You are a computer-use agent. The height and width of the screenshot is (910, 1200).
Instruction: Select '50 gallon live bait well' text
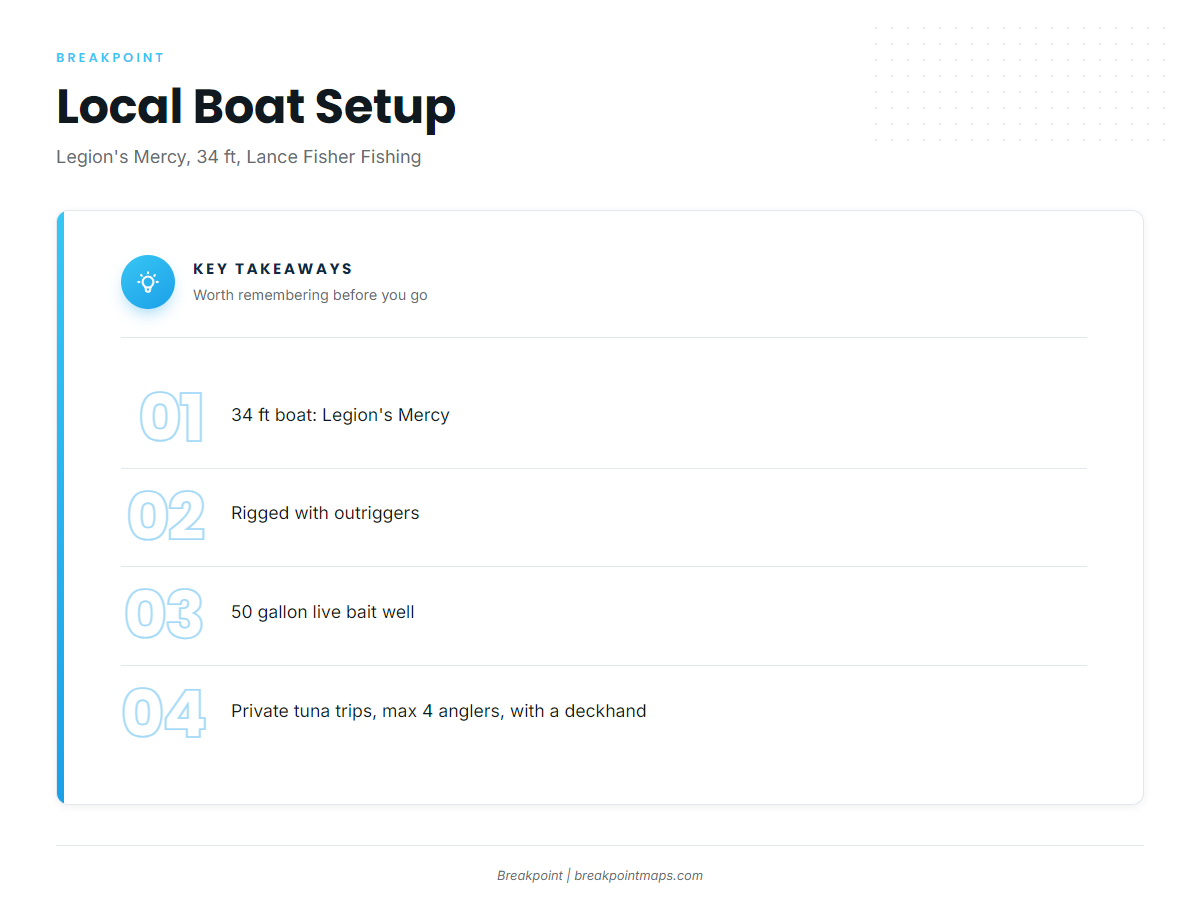[x=323, y=612]
